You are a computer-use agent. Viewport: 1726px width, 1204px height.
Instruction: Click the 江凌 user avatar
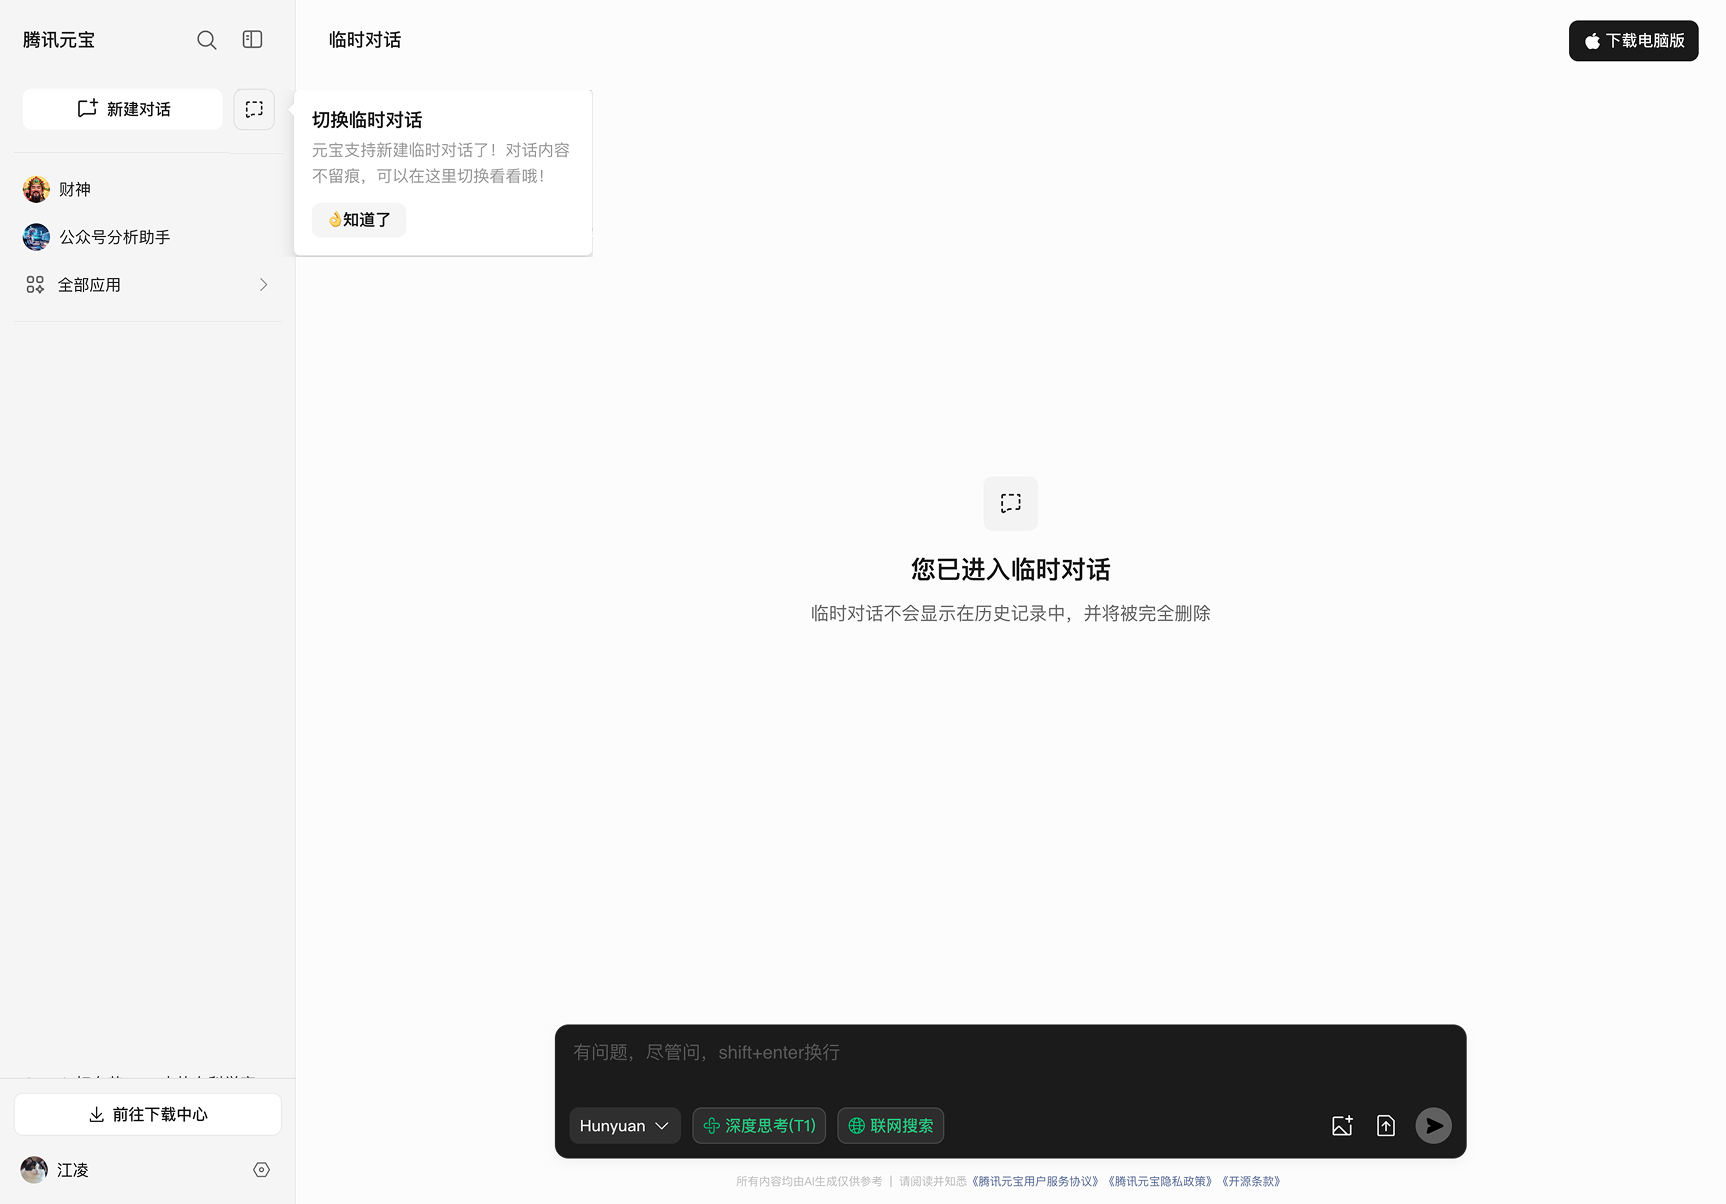pyautogui.click(x=34, y=1170)
